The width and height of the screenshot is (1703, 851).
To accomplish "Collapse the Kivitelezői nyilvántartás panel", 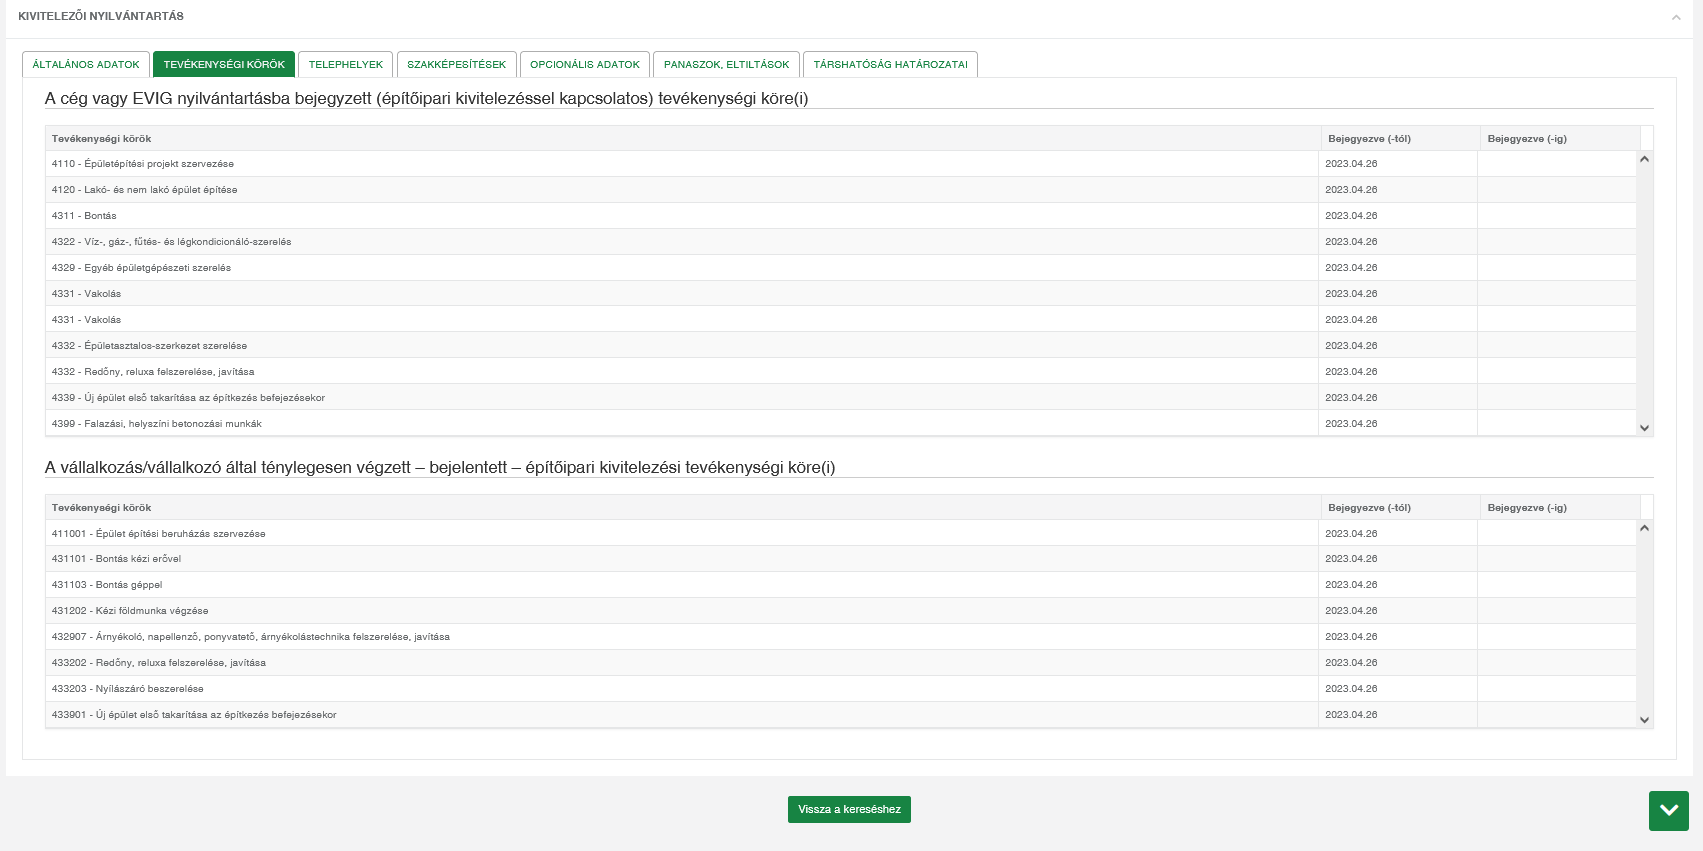I will [1676, 17].
